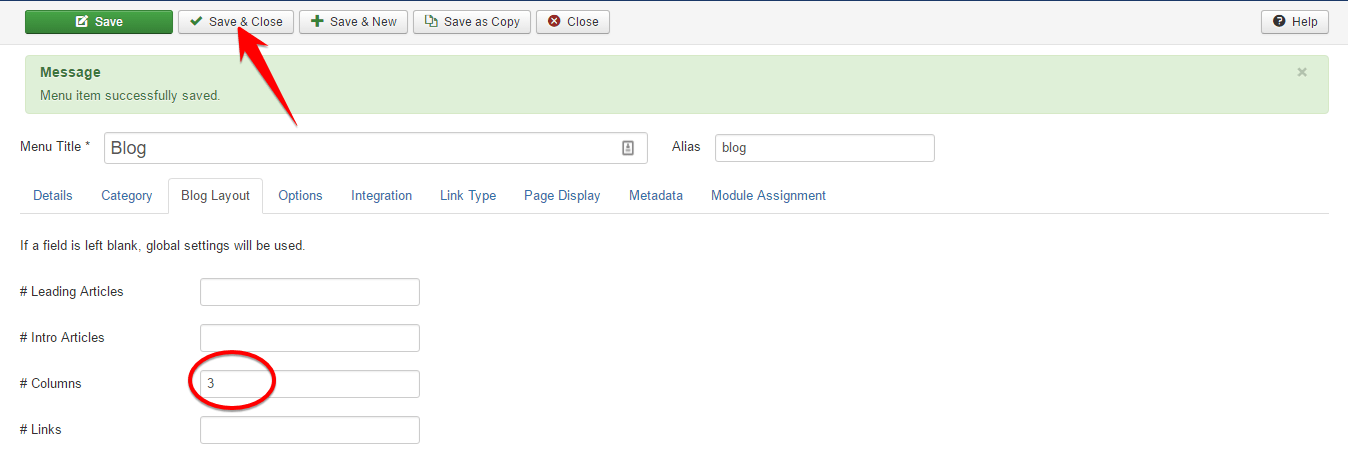Open the Metadata tab
1348x452 pixels.
pos(656,196)
